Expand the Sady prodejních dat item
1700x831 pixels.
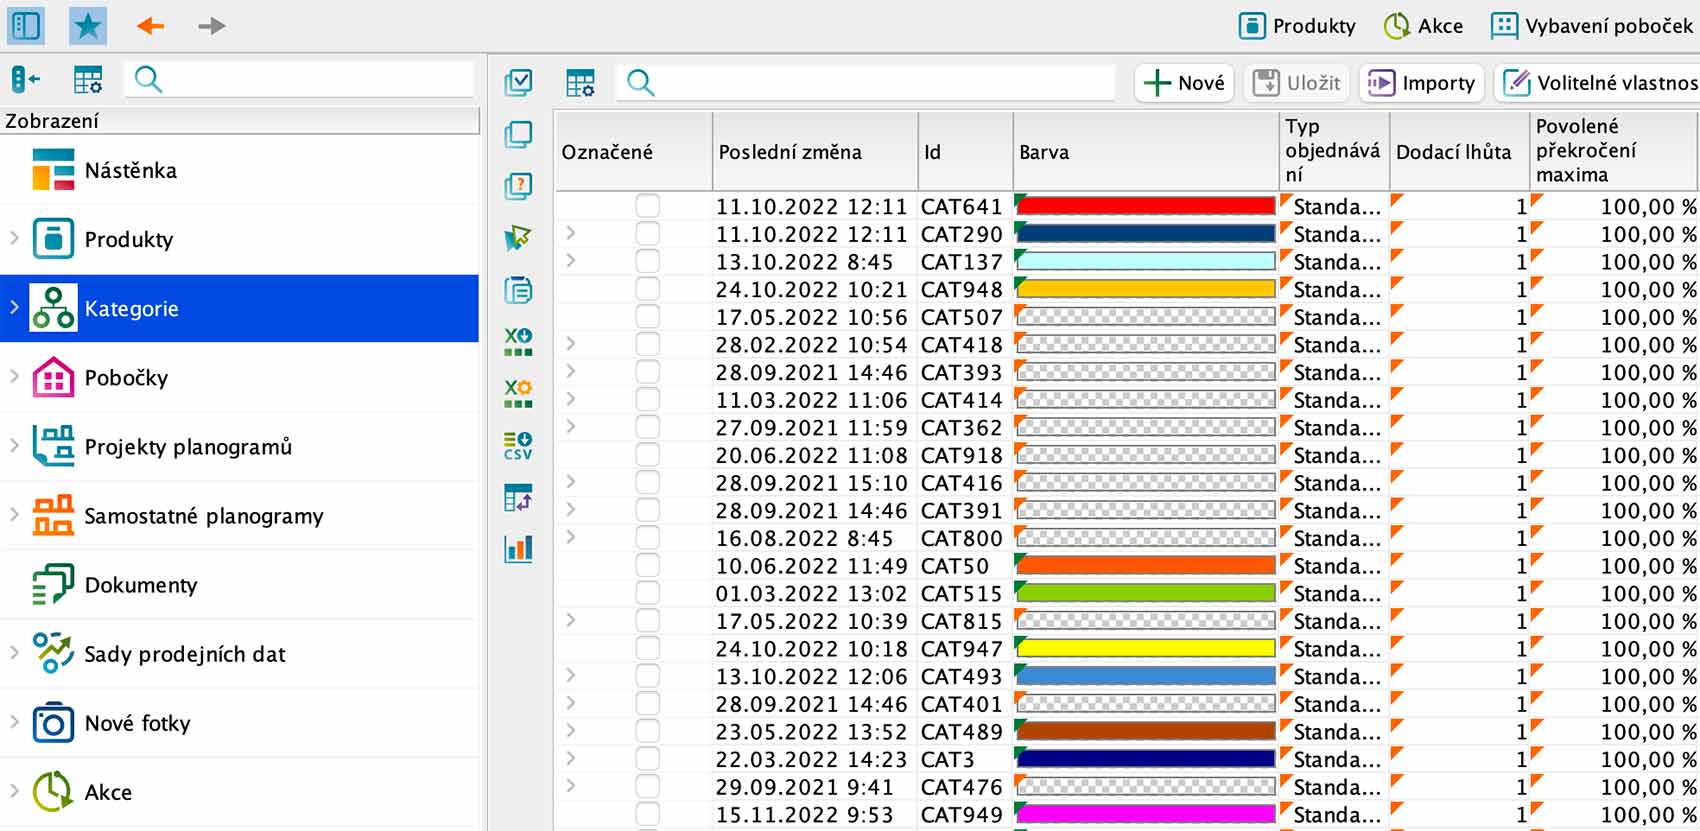click(14, 653)
